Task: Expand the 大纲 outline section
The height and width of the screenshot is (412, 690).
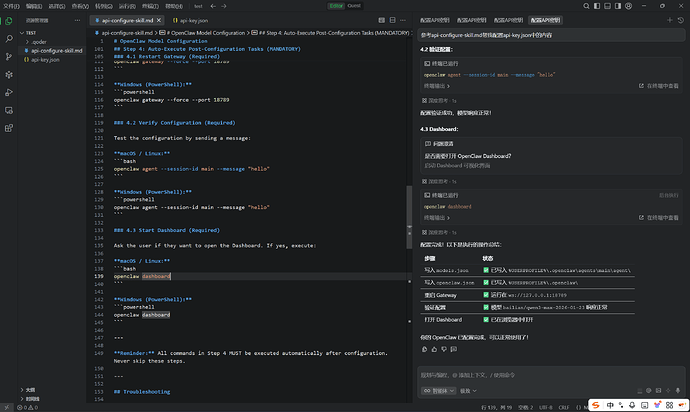Action: [x=30, y=389]
